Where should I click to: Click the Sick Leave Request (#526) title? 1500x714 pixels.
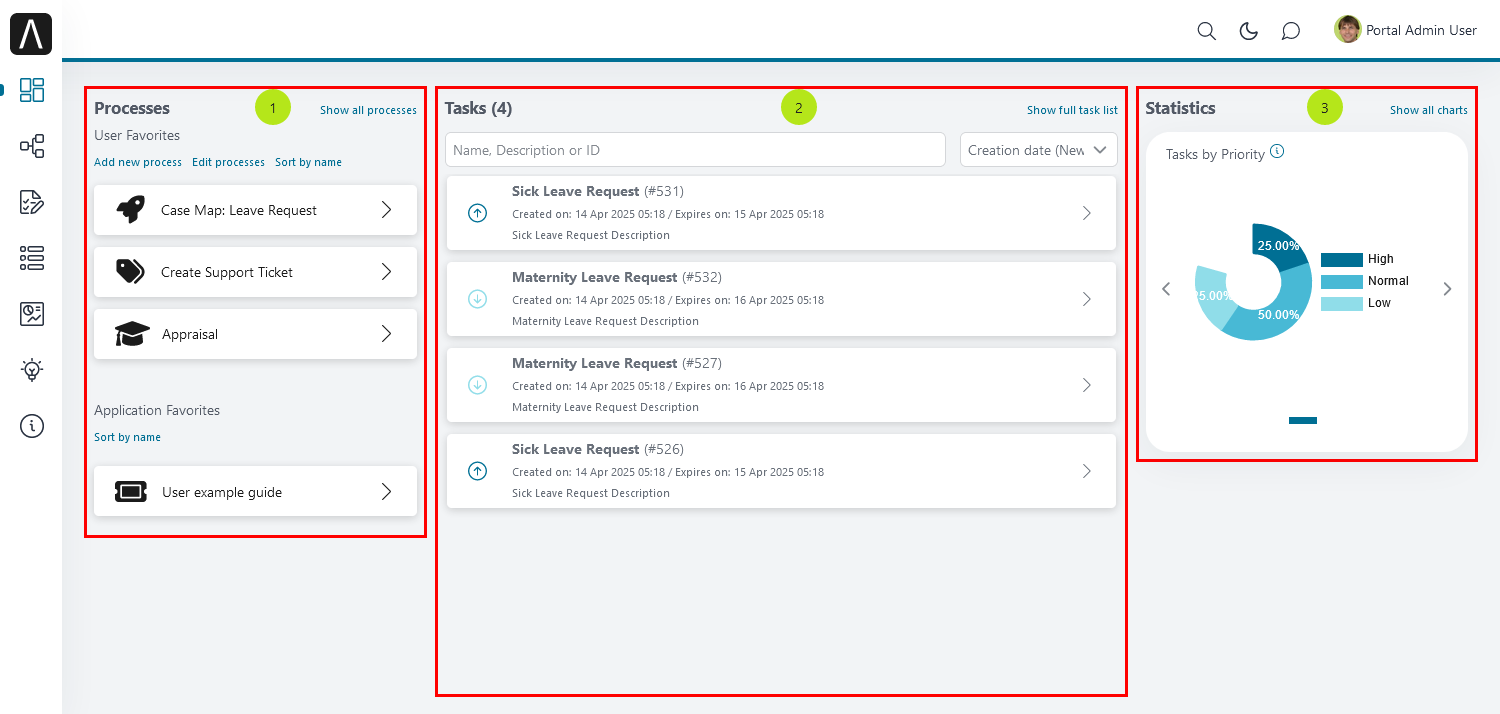pyautogui.click(x=598, y=449)
